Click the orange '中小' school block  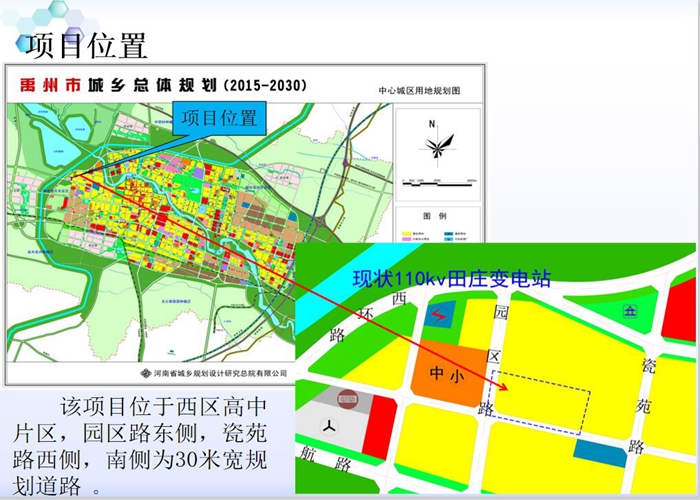[448, 373]
